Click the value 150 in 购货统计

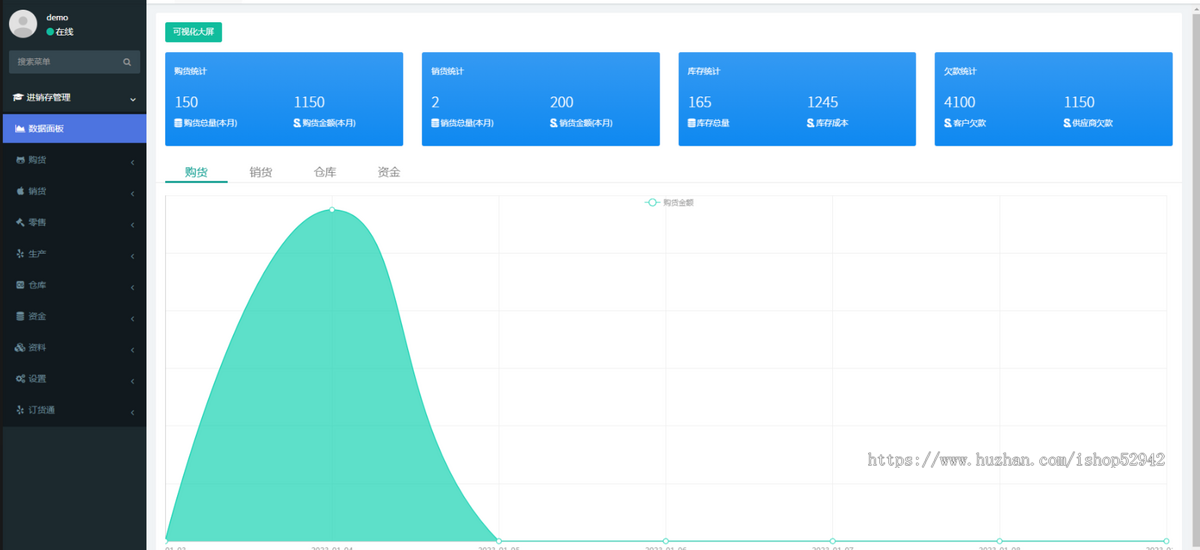186,102
